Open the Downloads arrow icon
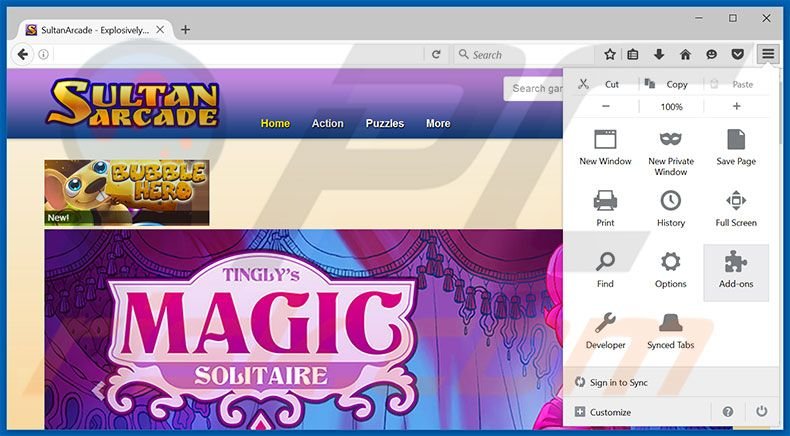The height and width of the screenshot is (436, 790). pos(659,54)
